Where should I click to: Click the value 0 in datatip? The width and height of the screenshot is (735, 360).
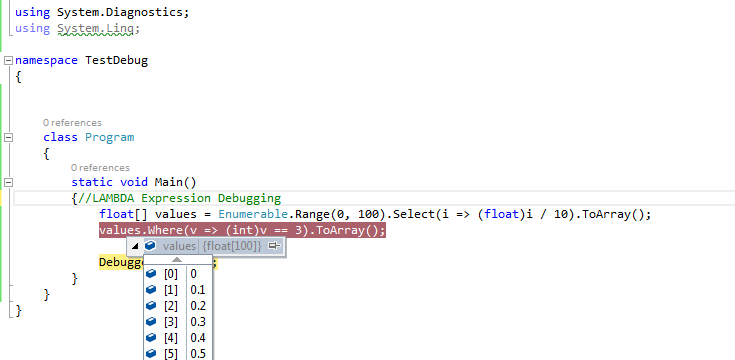[x=194, y=274]
